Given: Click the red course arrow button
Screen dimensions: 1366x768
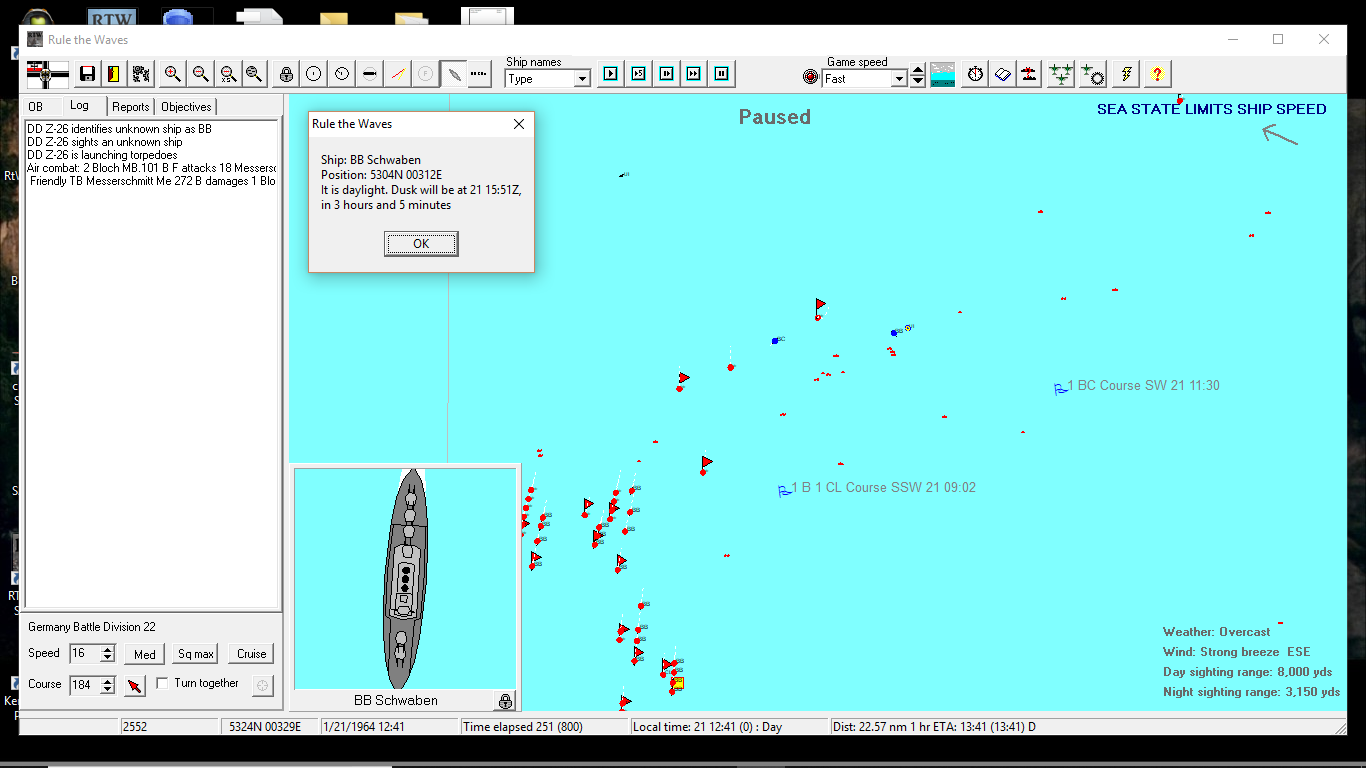Looking at the screenshot, I should point(135,686).
